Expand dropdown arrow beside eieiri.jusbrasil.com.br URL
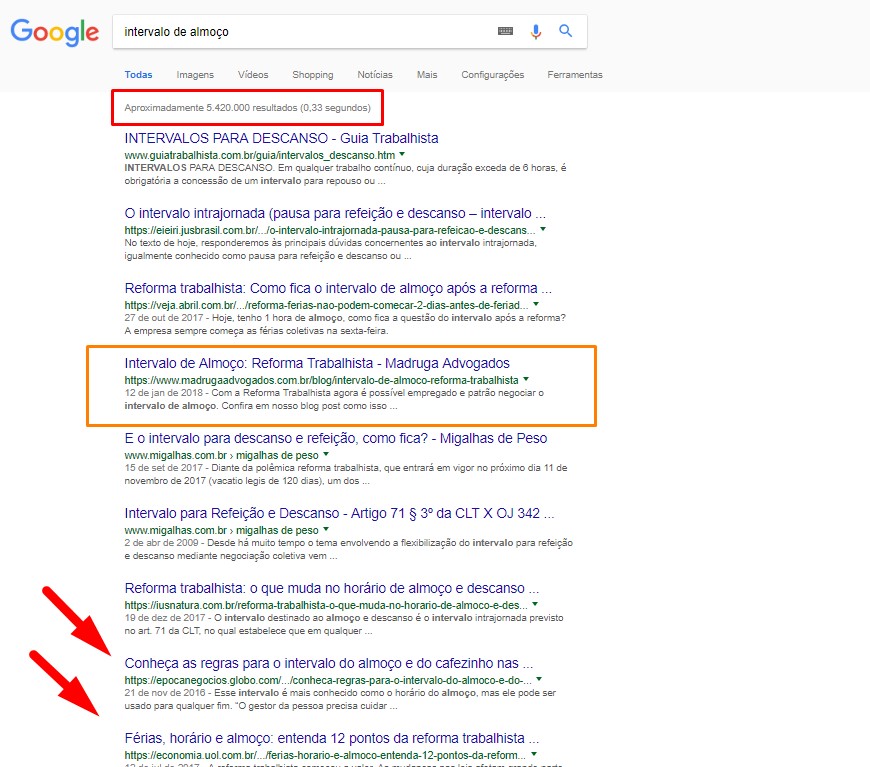This screenshot has width=870, height=767. tap(543, 229)
